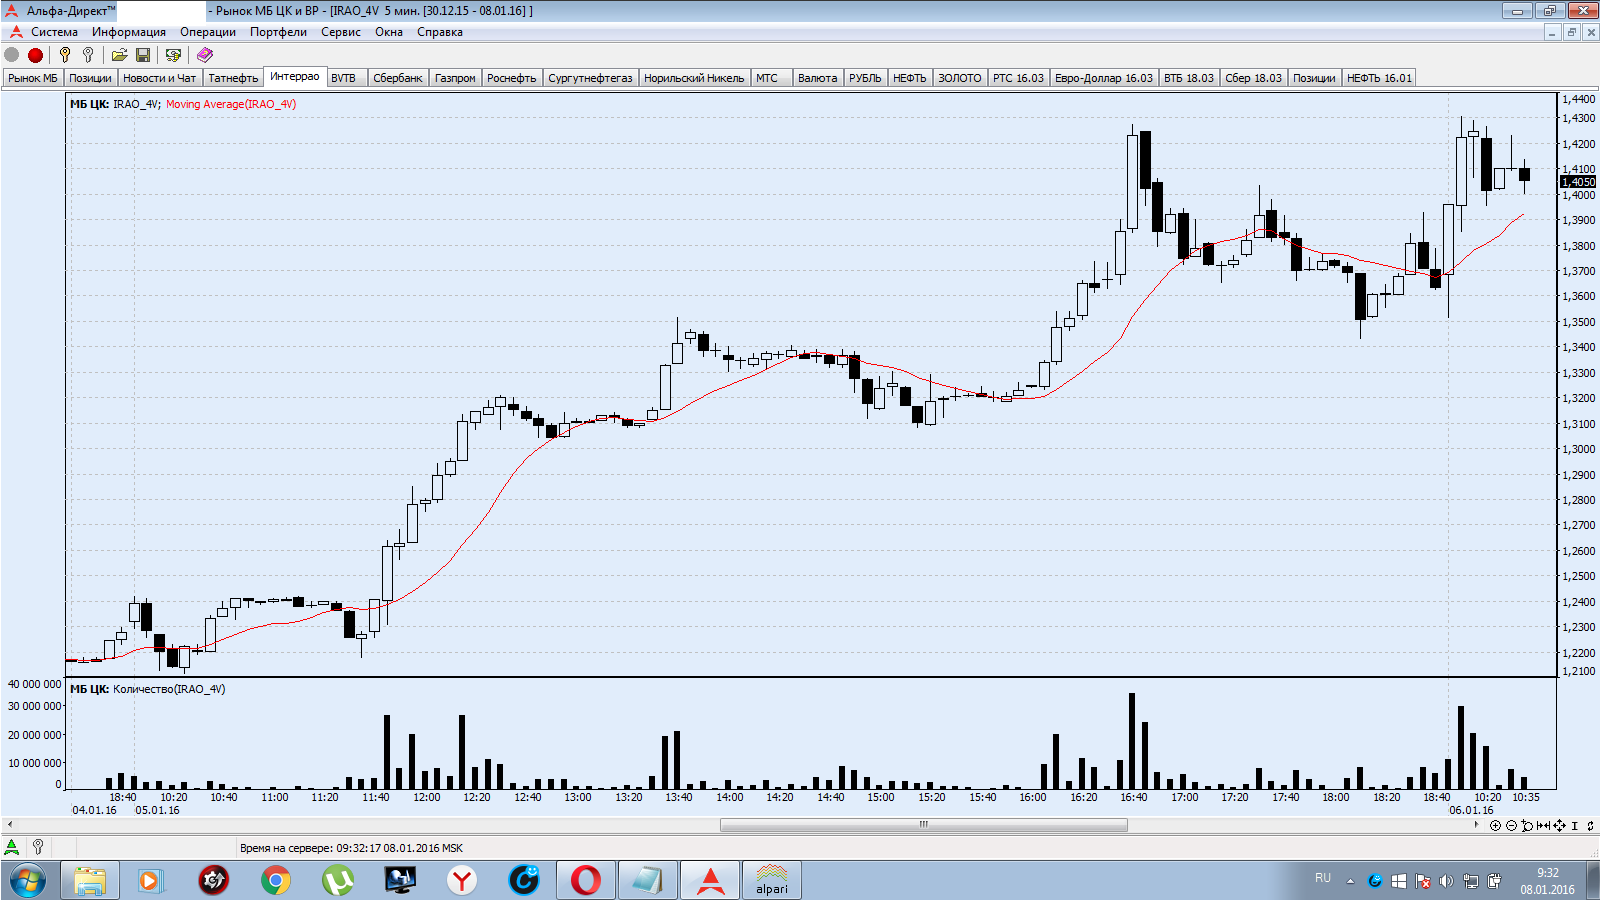
Task: Switch to the РТС 16.03 tab
Action: (x=1018, y=78)
